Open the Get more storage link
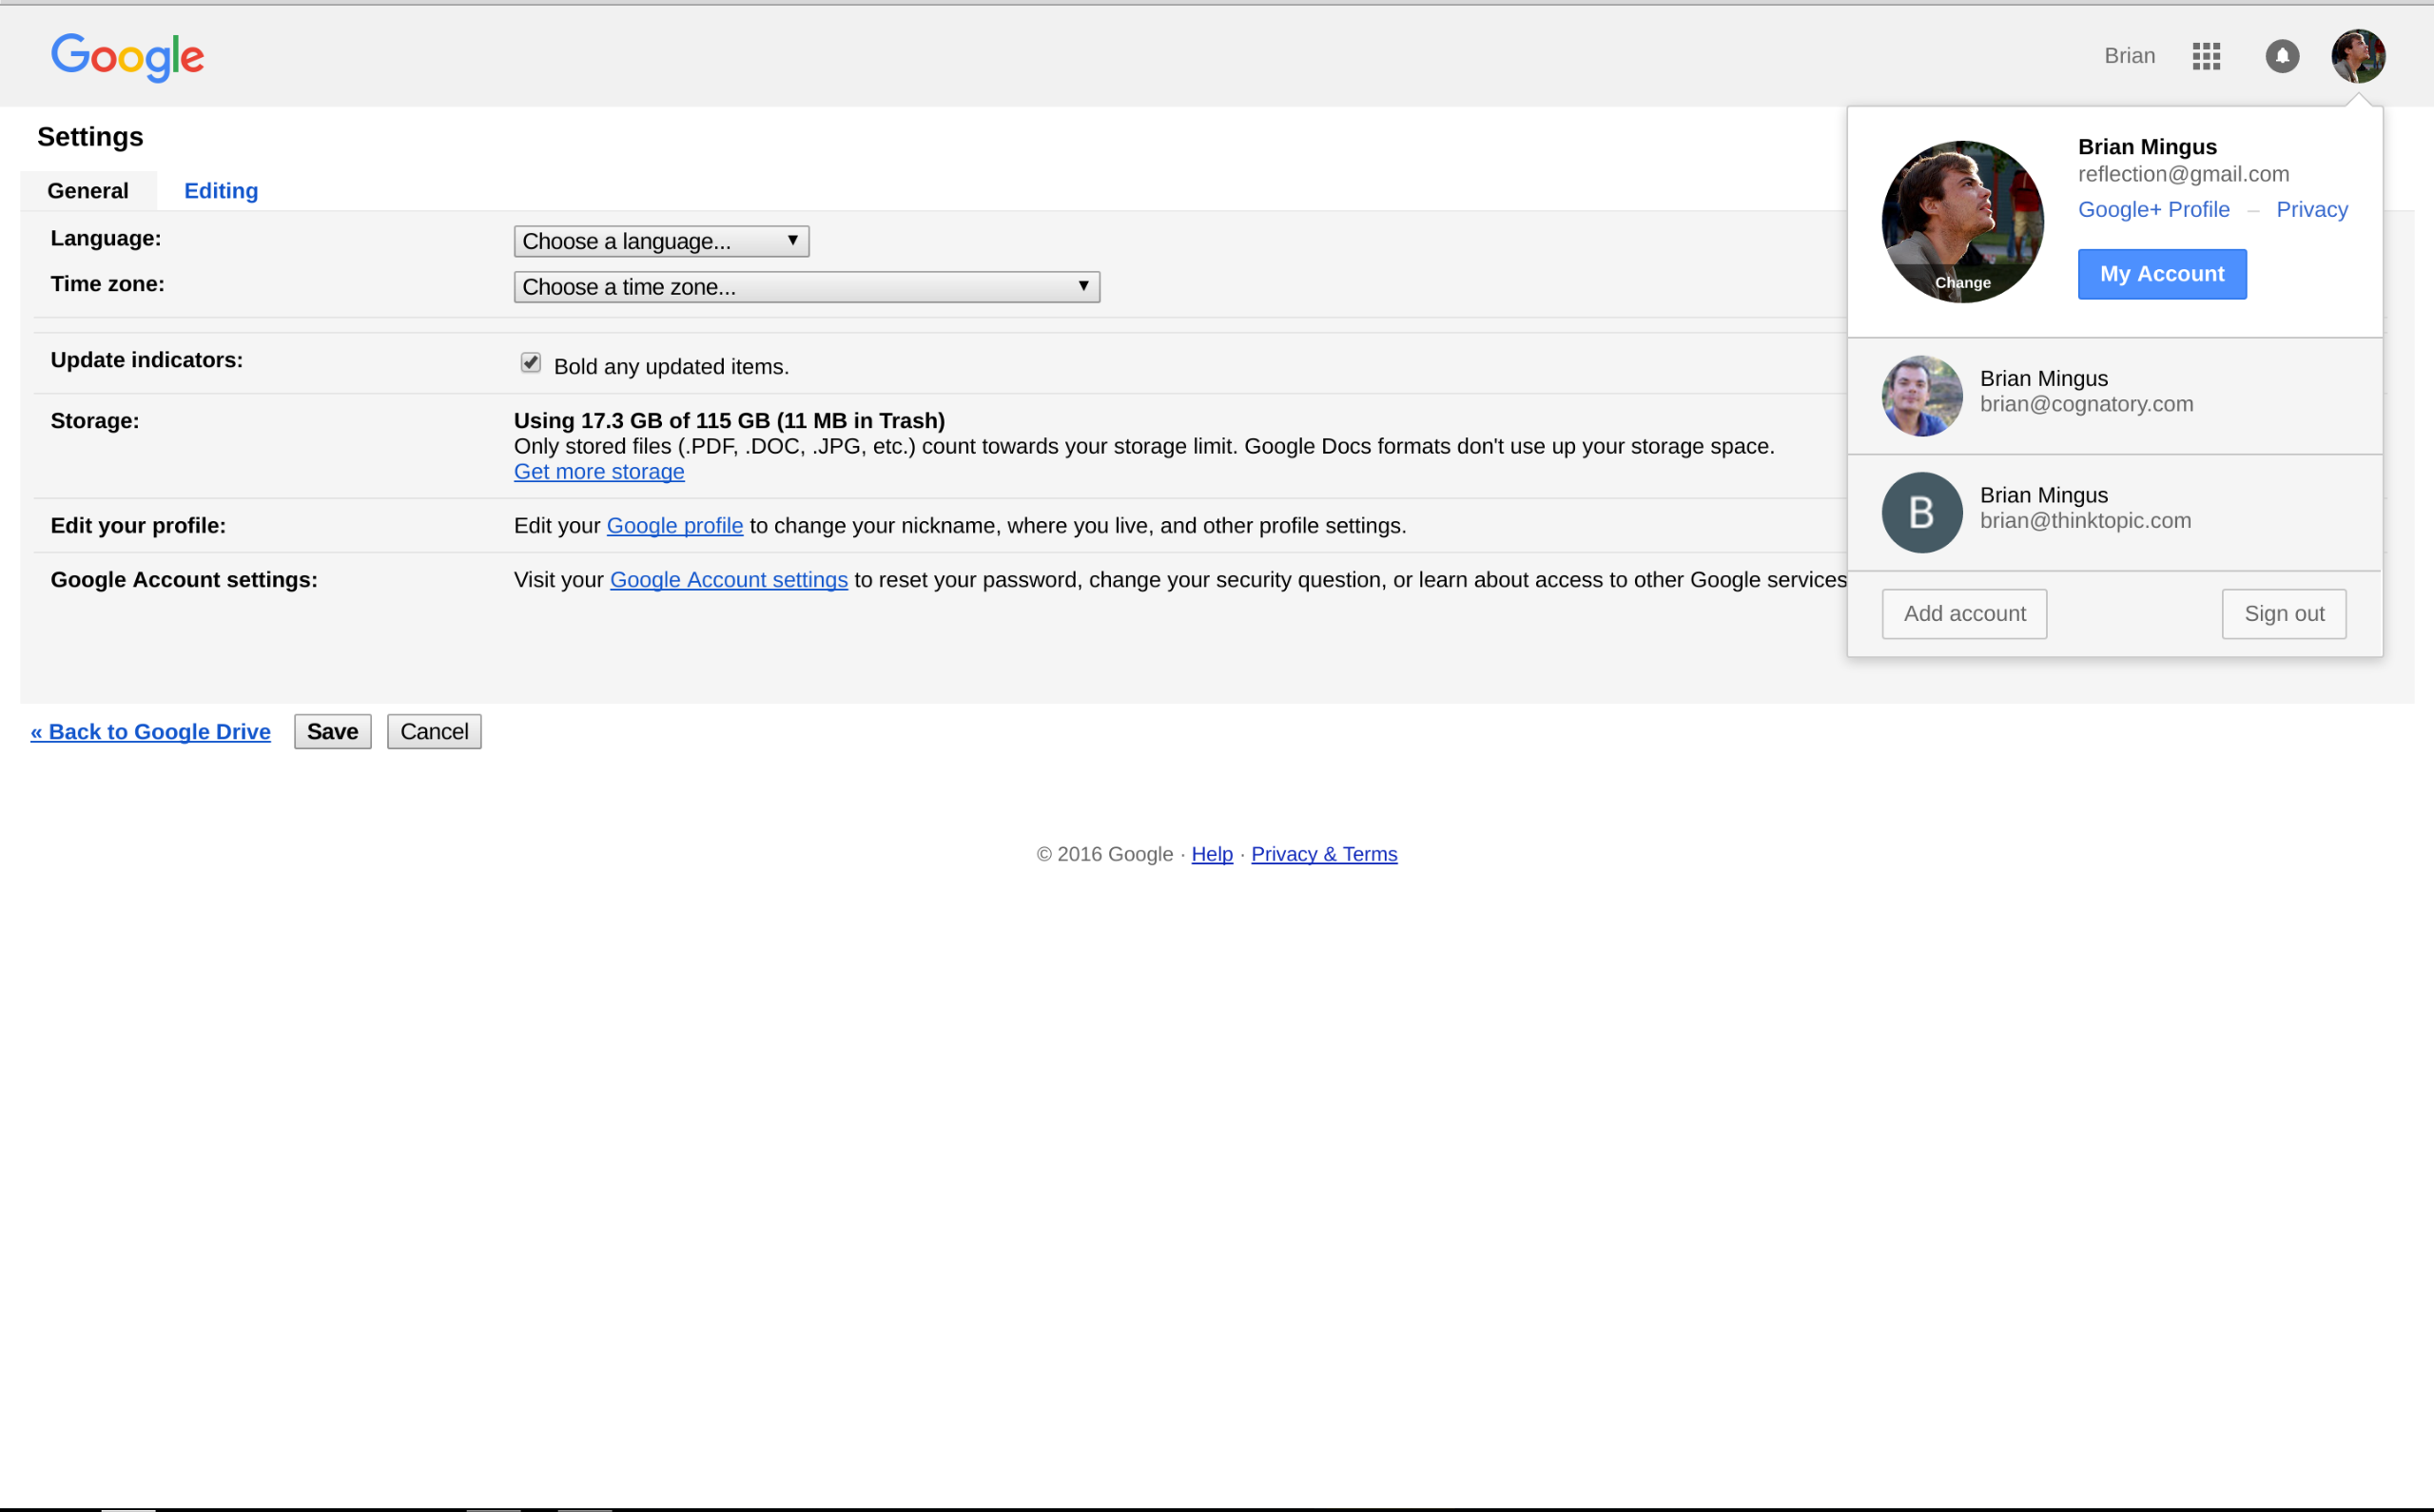 point(599,472)
